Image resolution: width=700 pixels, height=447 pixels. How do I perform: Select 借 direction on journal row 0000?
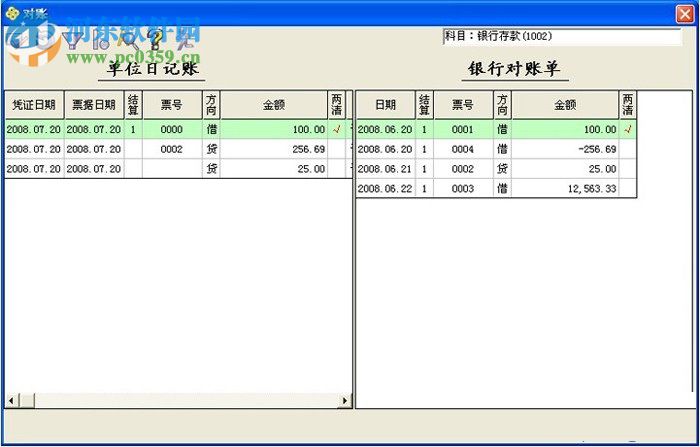(x=211, y=130)
